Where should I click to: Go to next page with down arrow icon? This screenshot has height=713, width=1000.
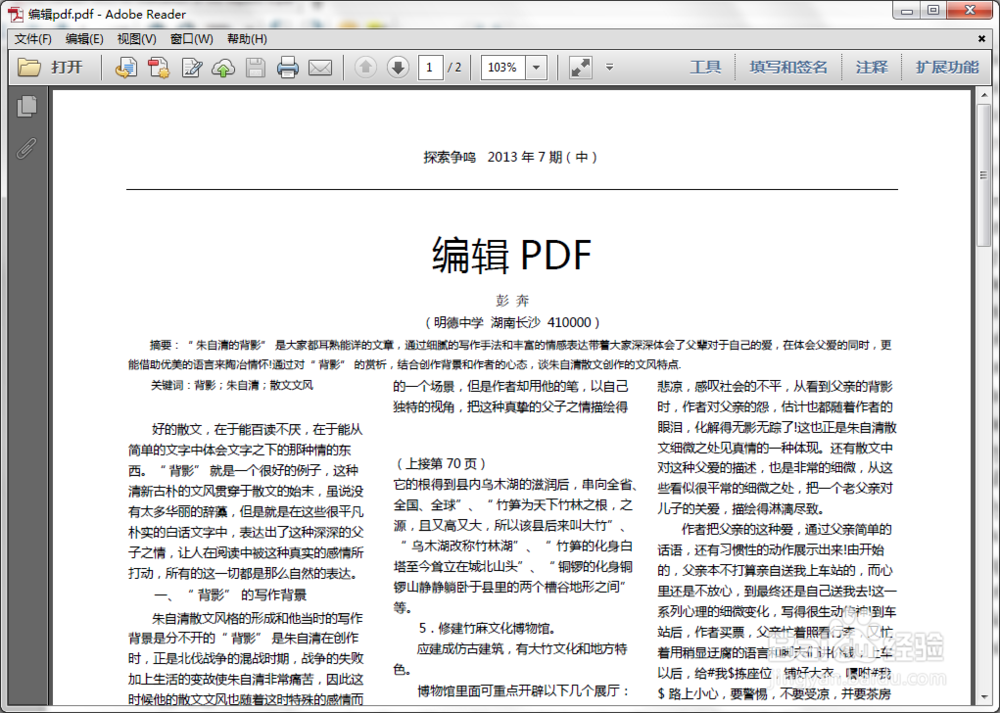397,67
